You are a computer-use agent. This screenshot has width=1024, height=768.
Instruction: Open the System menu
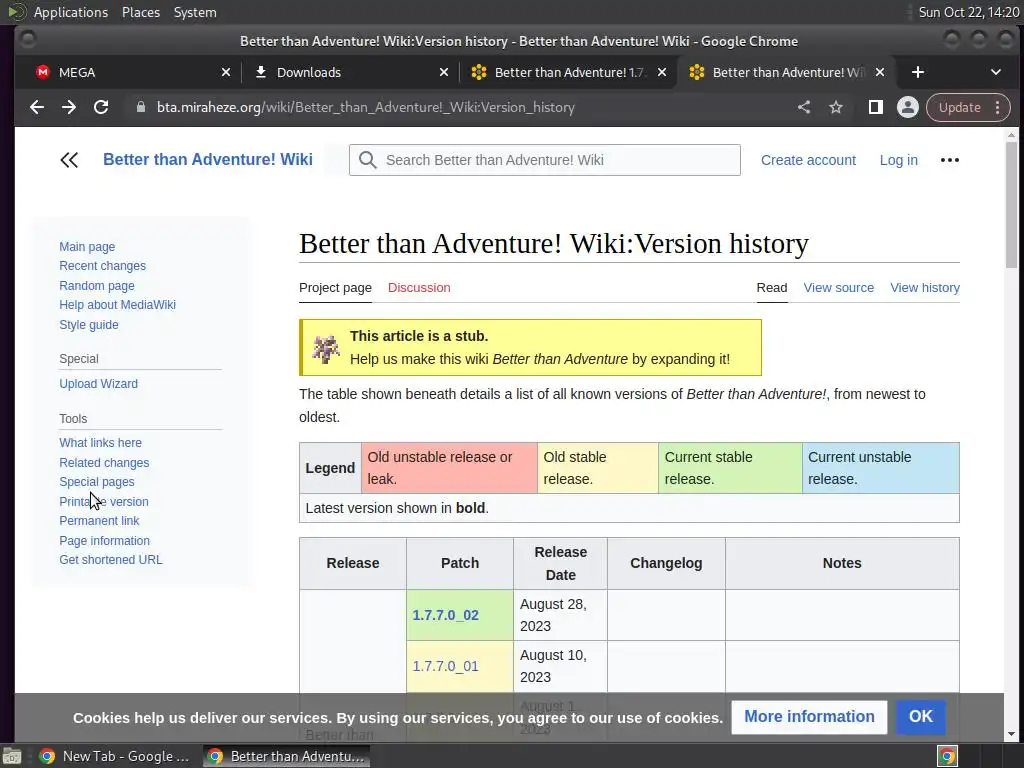point(195,12)
